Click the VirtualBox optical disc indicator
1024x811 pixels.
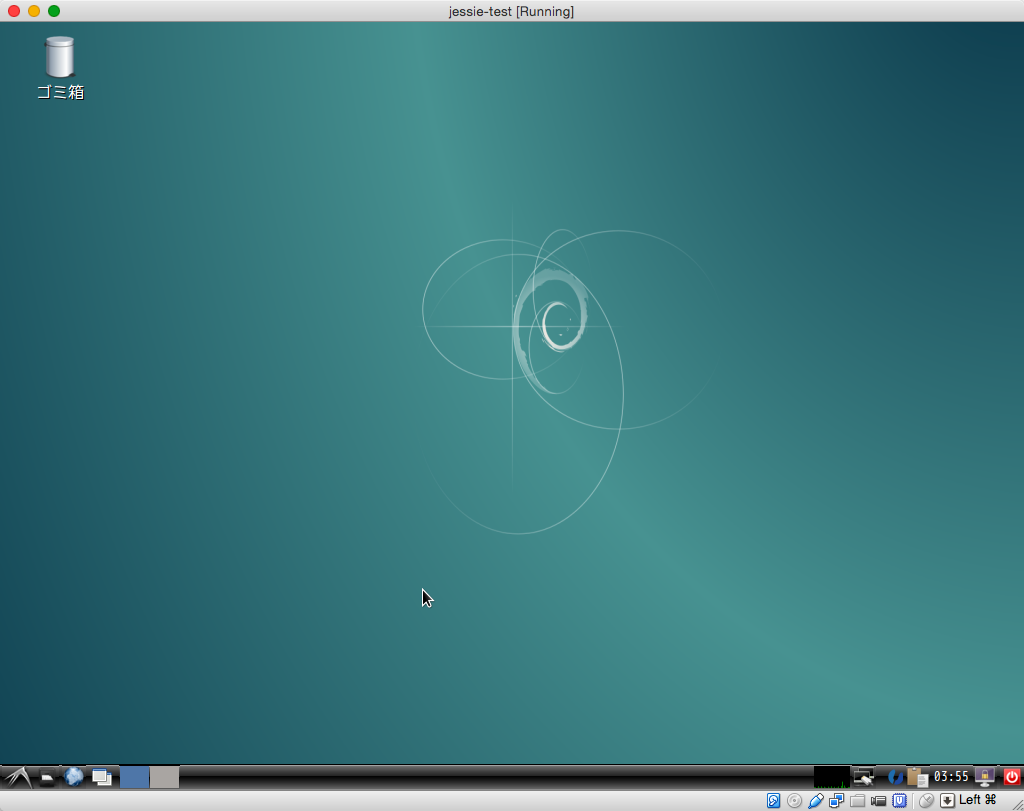tap(794, 801)
